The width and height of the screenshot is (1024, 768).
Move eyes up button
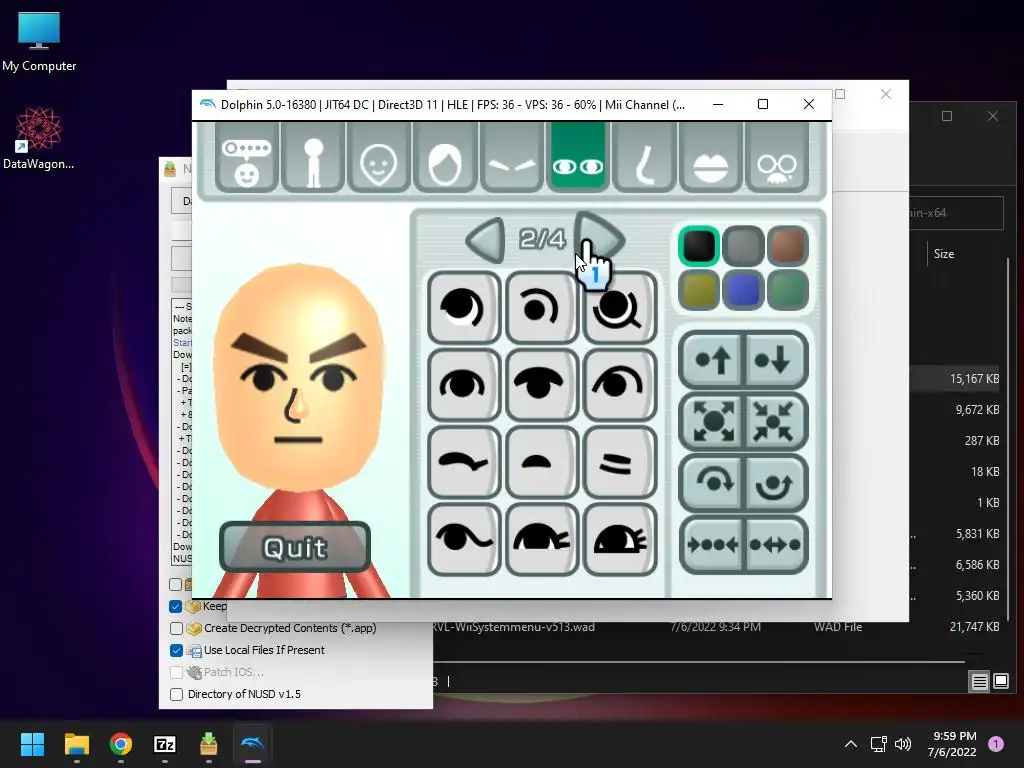point(712,360)
